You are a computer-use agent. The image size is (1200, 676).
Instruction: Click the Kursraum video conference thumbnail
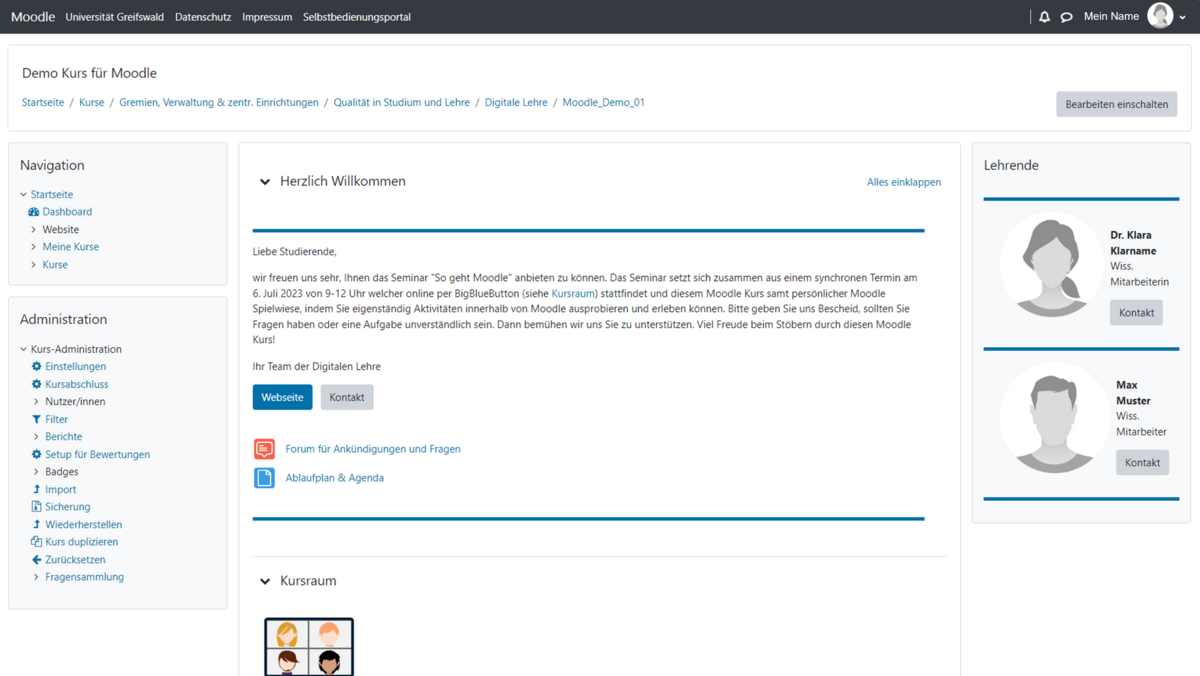(309, 647)
